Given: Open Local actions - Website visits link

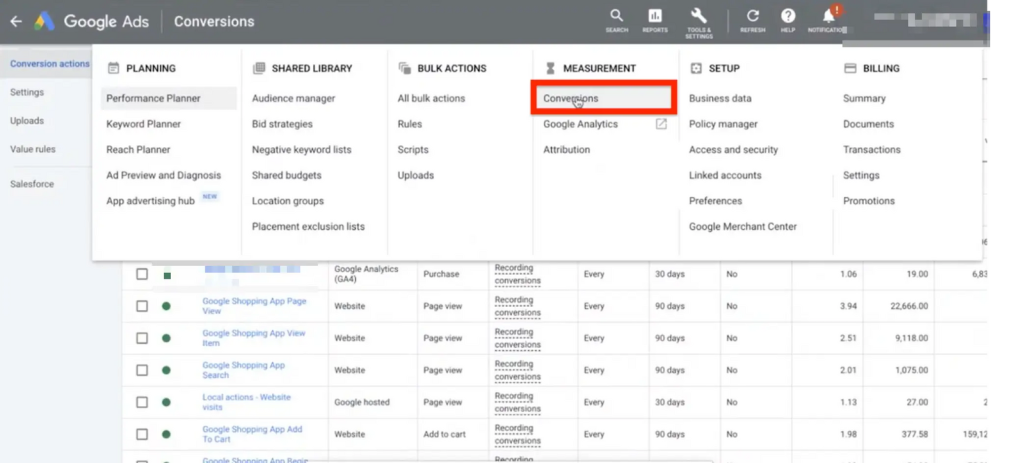Looking at the screenshot, I should click(246, 402).
